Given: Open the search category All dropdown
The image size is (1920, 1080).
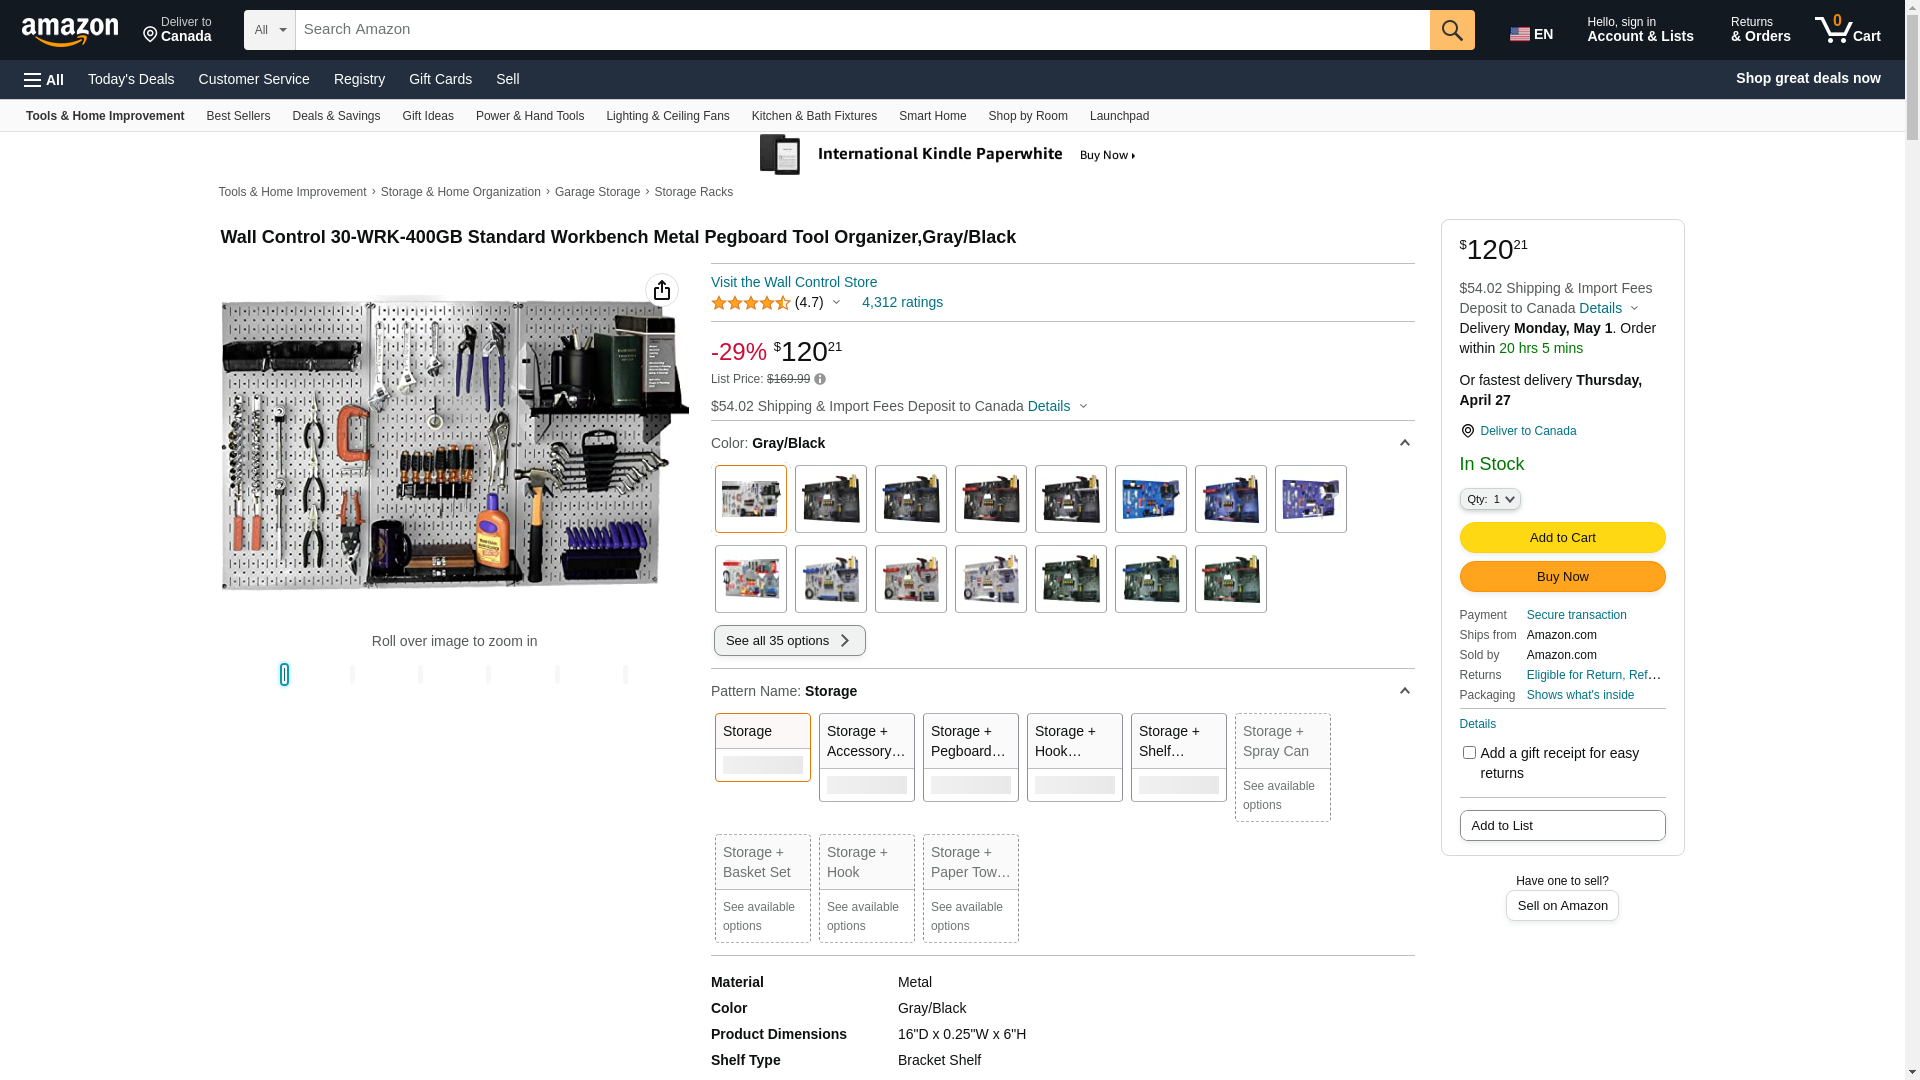Looking at the screenshot, I should point(269,30).
